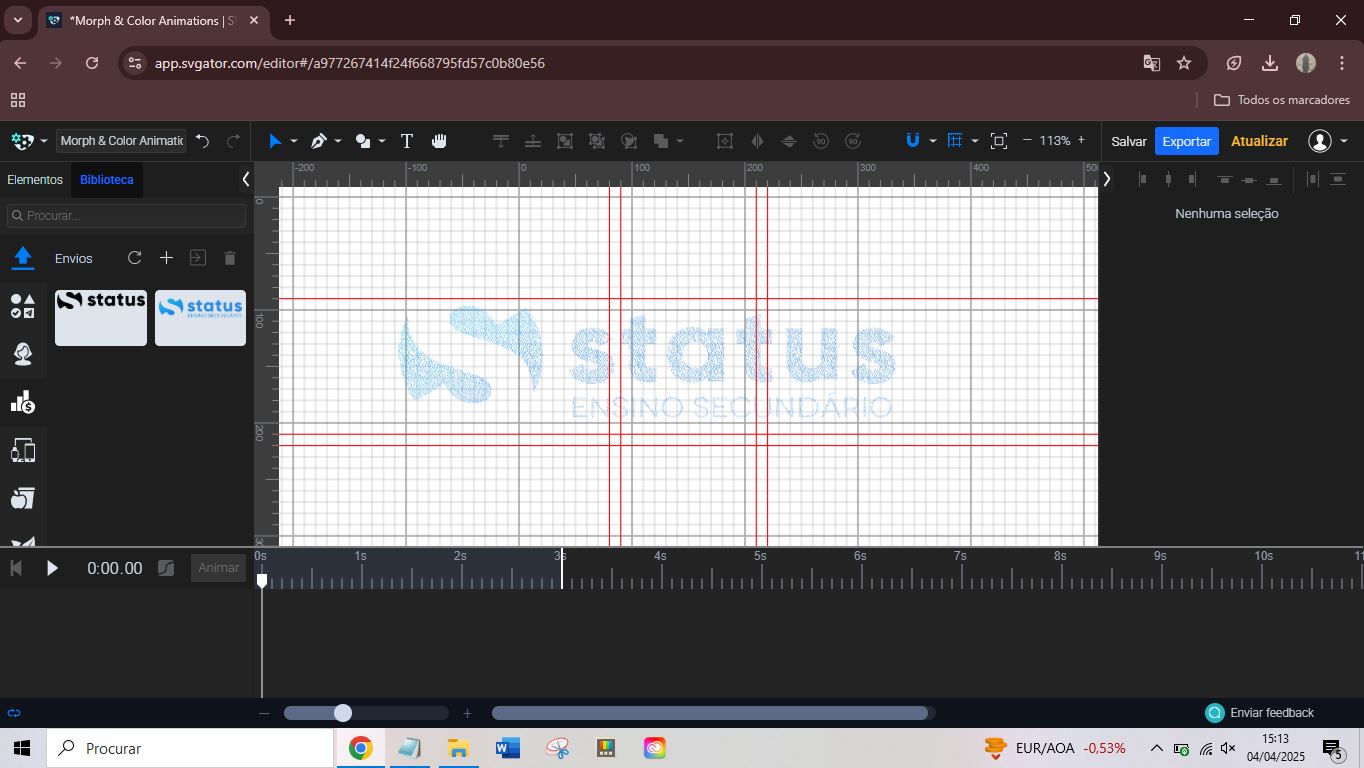Viewport: 1364px width, 768px height.
Task: Click the Salvar button
Action: click(x=1128, y=141)
